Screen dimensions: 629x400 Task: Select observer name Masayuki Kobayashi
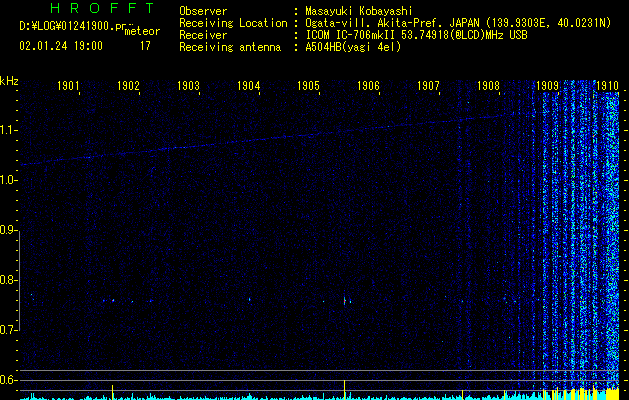click(x=359, y=11)
